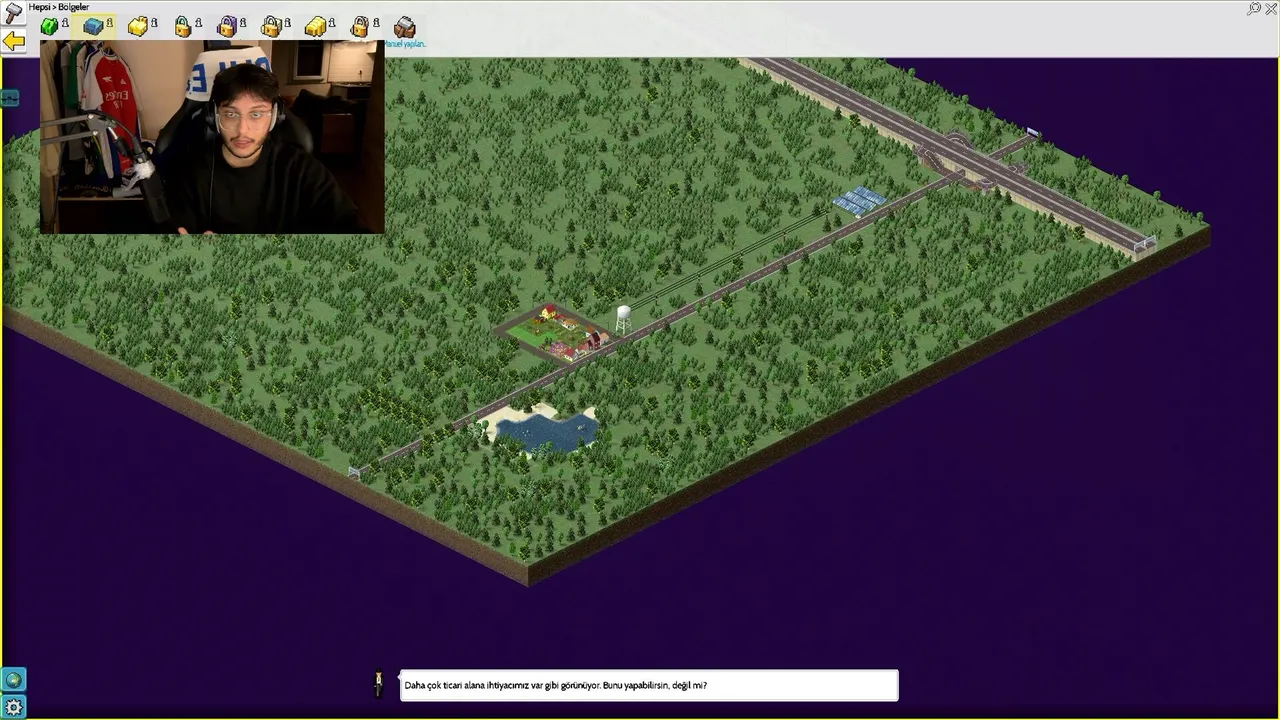
Task: Open the Manuel yapılan hammer tool
Action: 405,26
